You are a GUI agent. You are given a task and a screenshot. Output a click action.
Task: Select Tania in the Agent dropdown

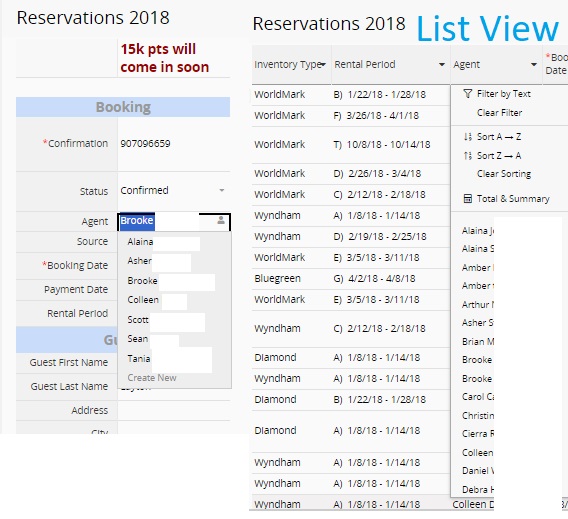tap(138, 359)
